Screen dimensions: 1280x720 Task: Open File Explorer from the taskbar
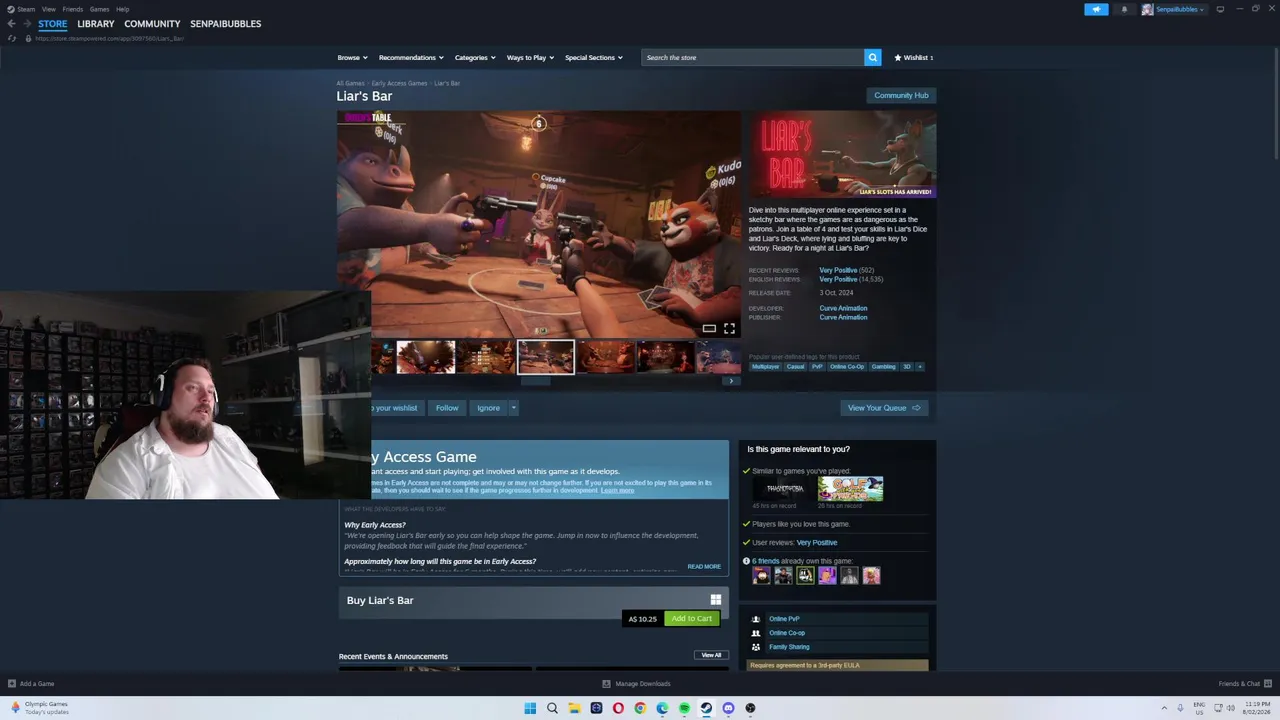coord(574,708)
